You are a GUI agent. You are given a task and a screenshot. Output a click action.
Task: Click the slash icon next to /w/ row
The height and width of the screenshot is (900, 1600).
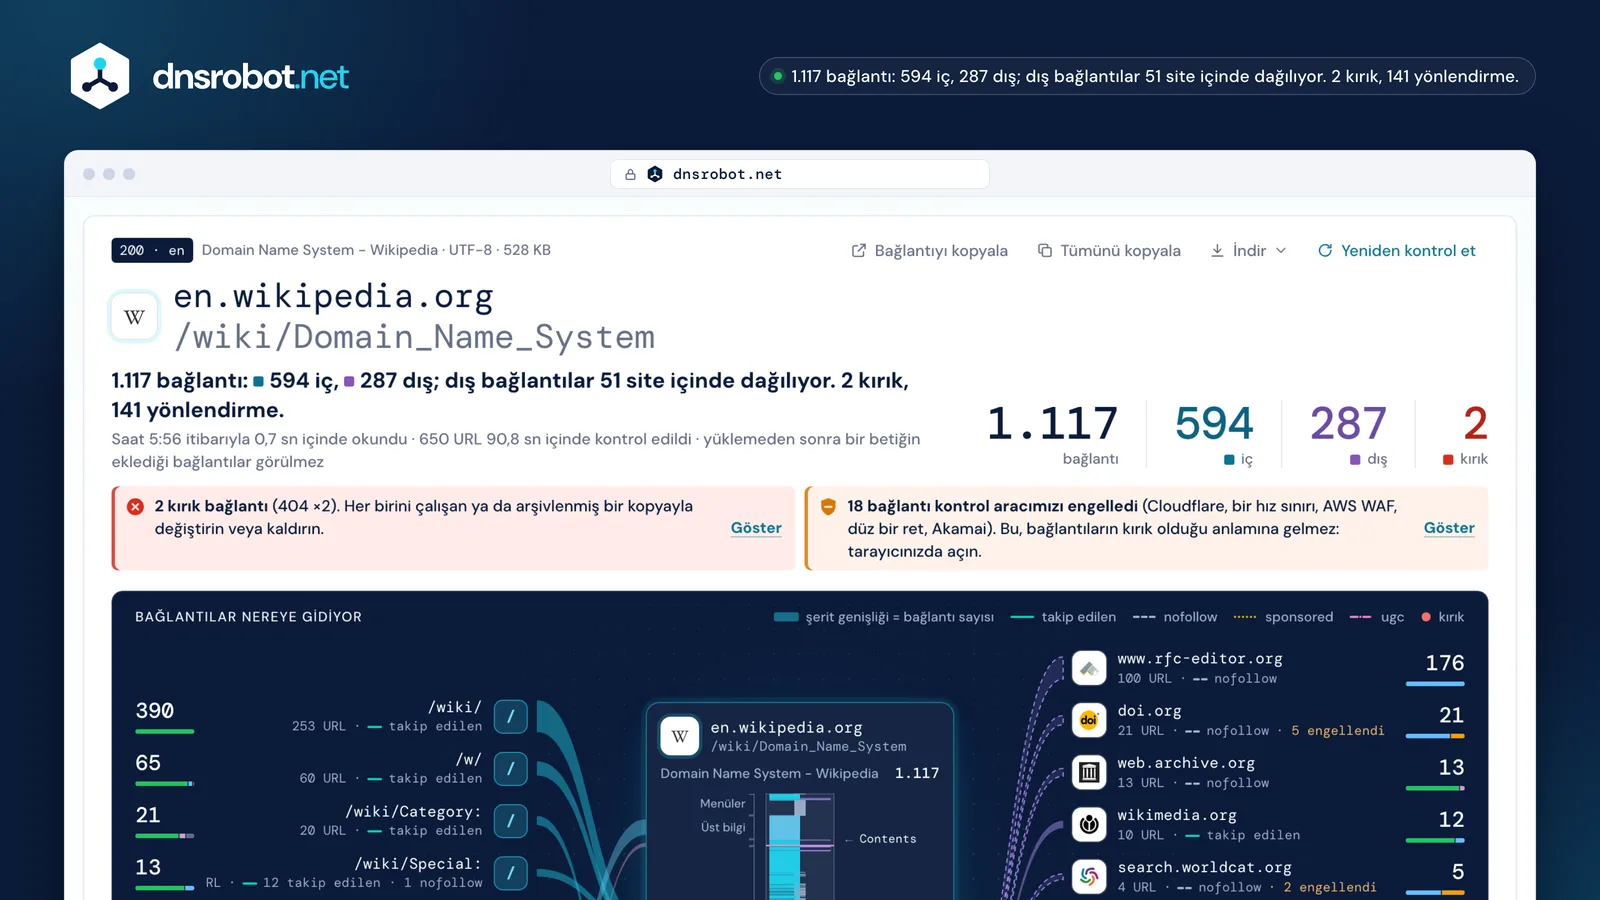(510, 768)
